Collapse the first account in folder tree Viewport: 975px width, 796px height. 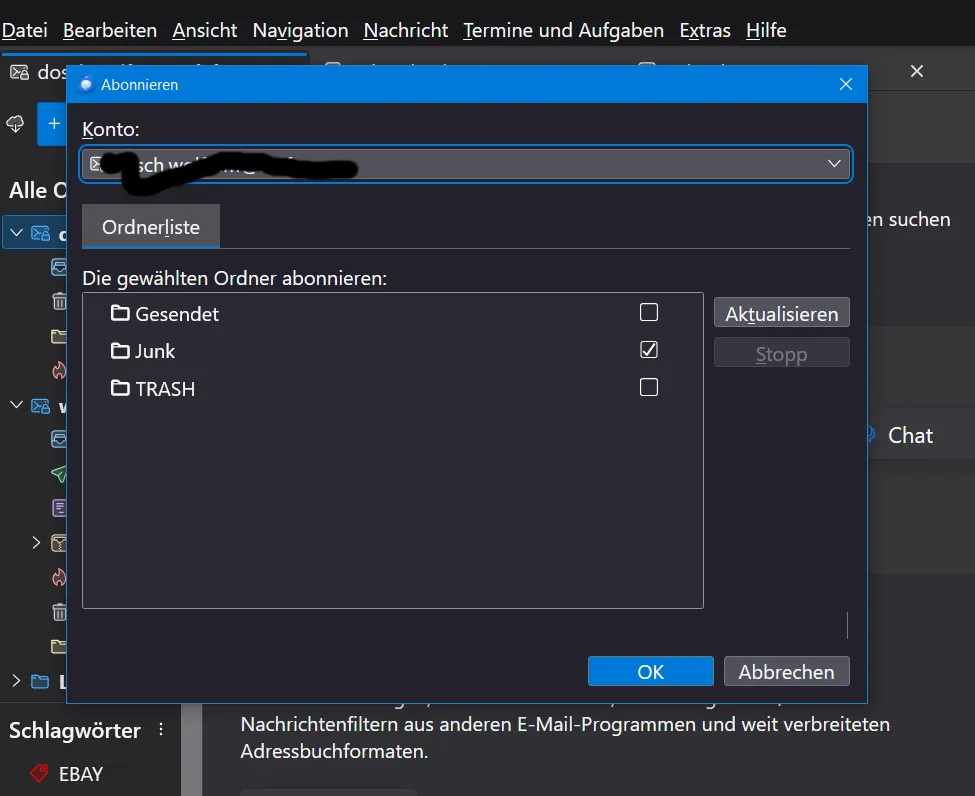tap(17, 233)
